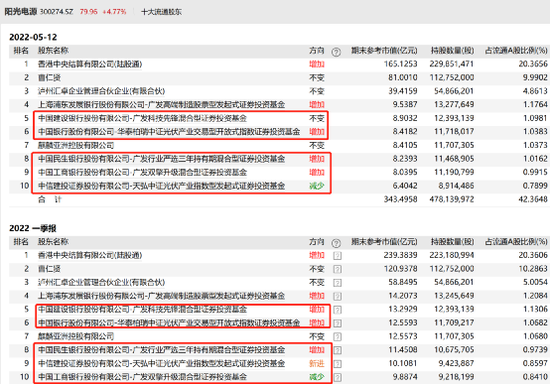Click the 排名 column header in the 2022-05-12 table
The width and height of the screenshot is (550, 384).
(21, 50)
